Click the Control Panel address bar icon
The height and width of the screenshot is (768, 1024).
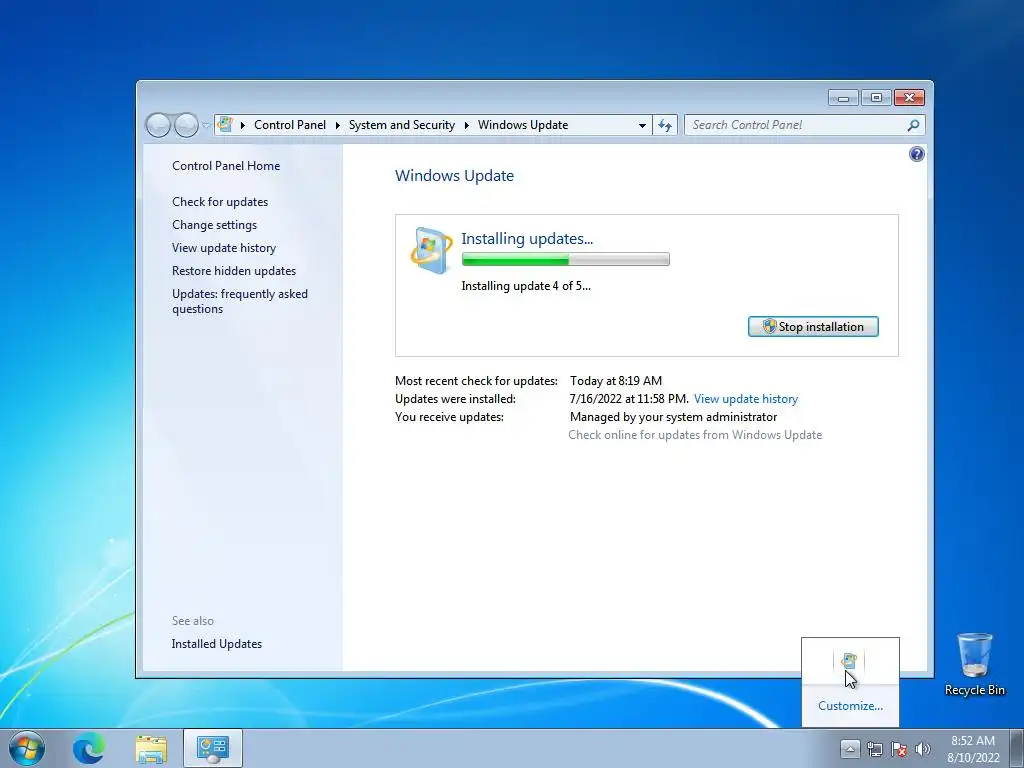pyautogui.click(x=225, y=124)
